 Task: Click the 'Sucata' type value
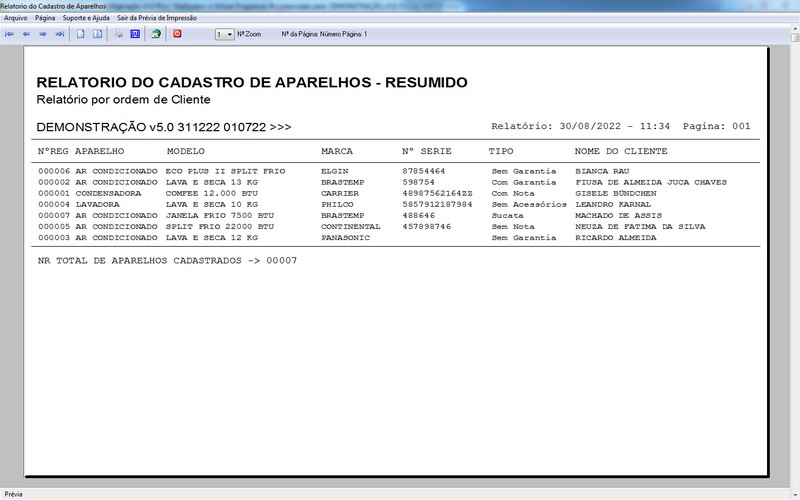(x=507, y=216)
